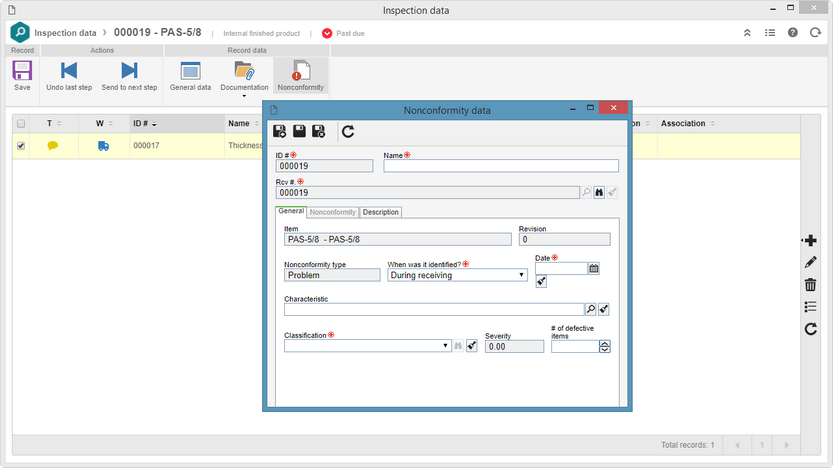Click the collapse chevrons icon in header
This screenshot has width=833, height=468.
click(x=747, y=33)
